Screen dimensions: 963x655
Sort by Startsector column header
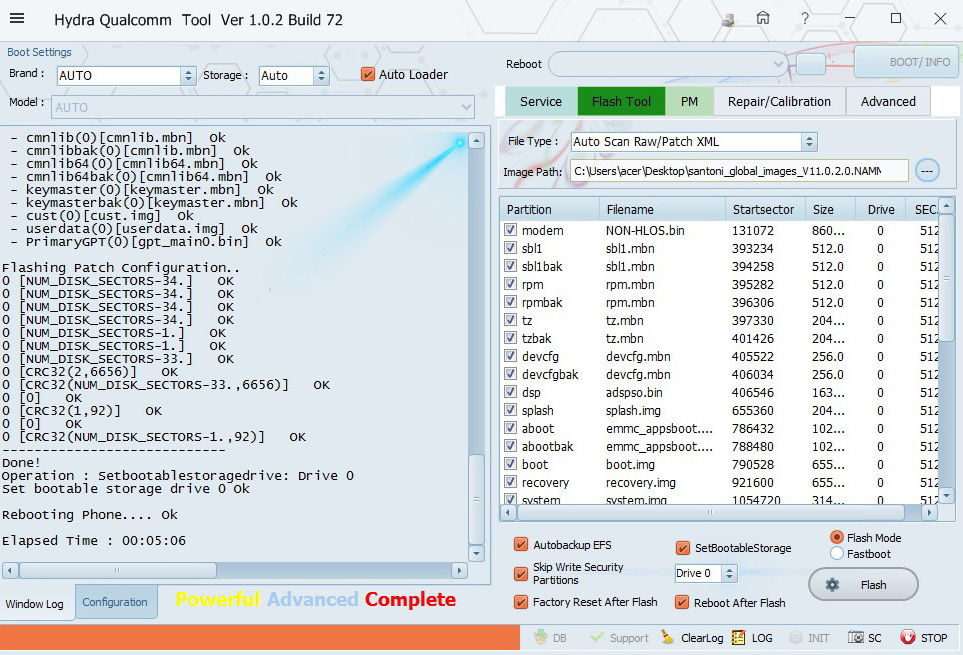click(765, 209)
